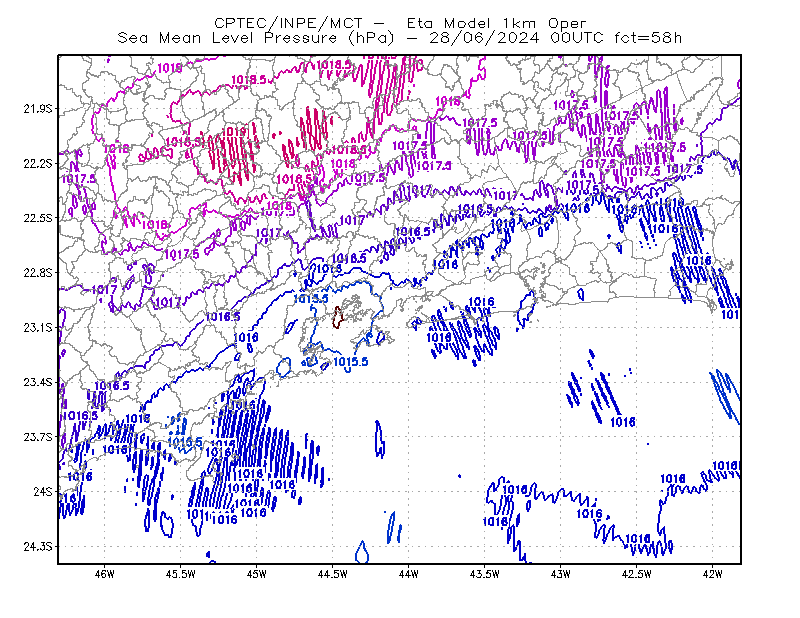The width and height of the screenshot is (800, 618).
Task: Select the 23.4S latitude axis label
Action: click(x=38, y=382)
